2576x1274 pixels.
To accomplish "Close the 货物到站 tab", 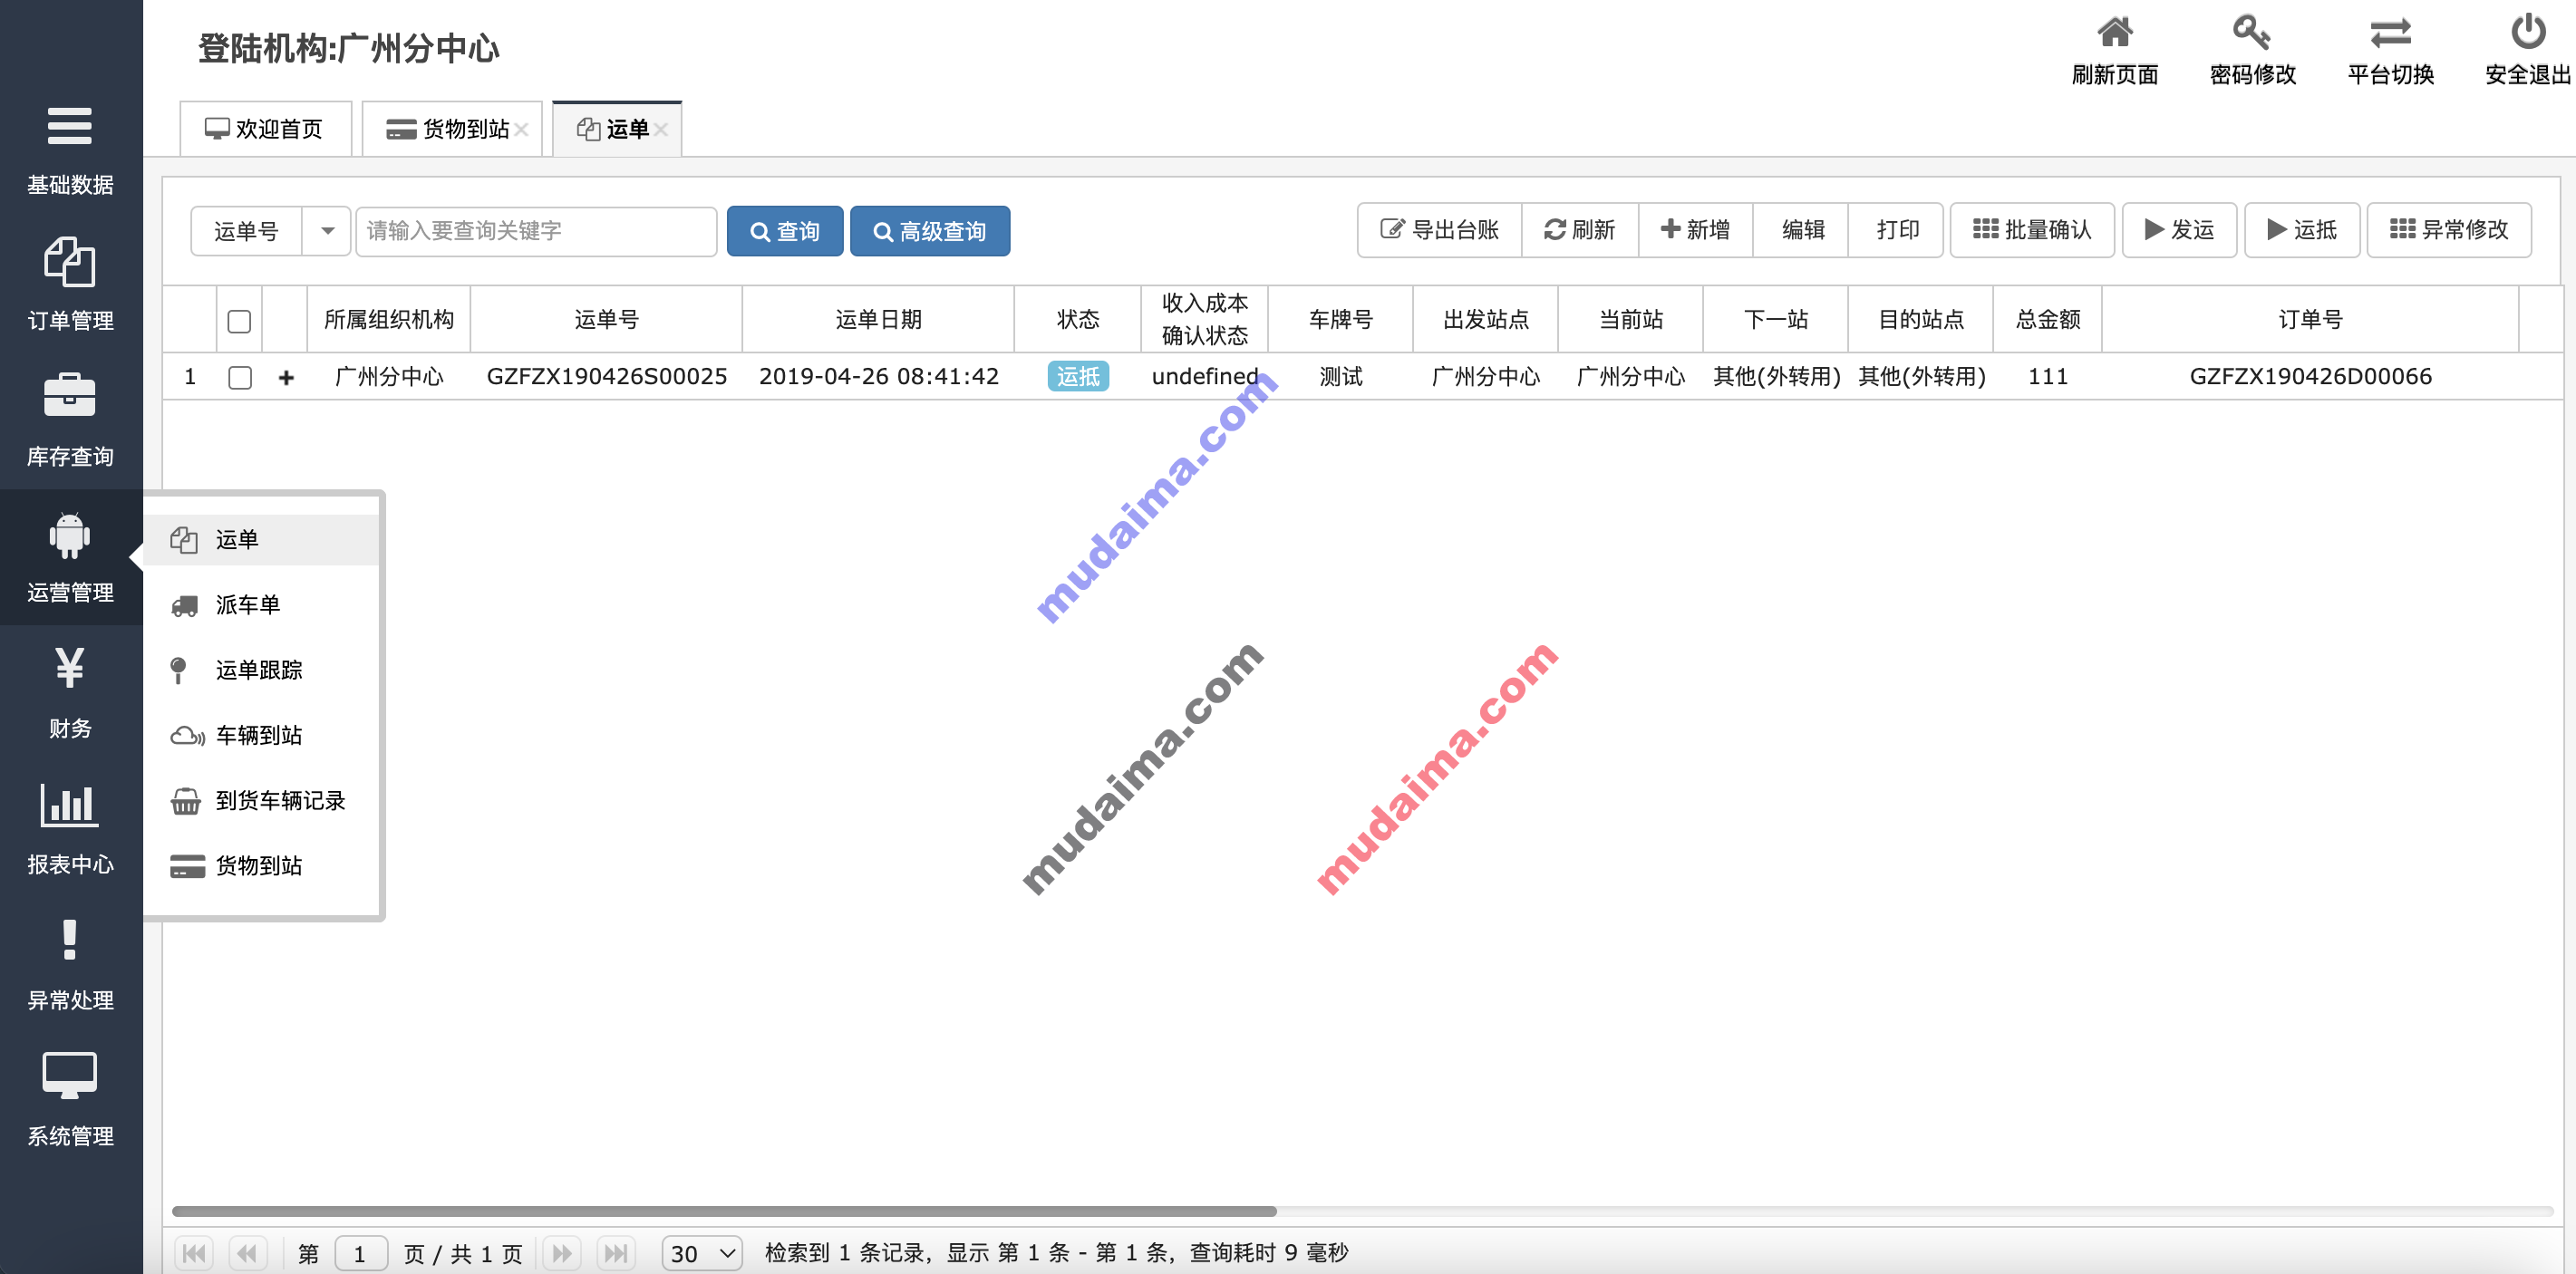I will tap(522, 130).
